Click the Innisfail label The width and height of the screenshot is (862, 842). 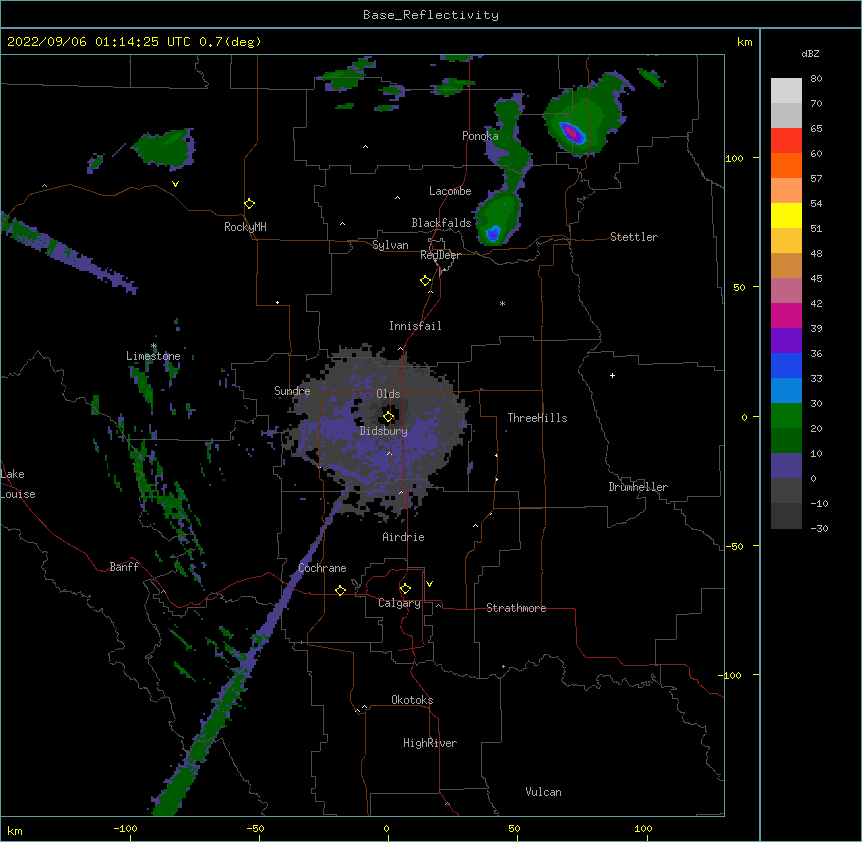(x=415, y=326)
